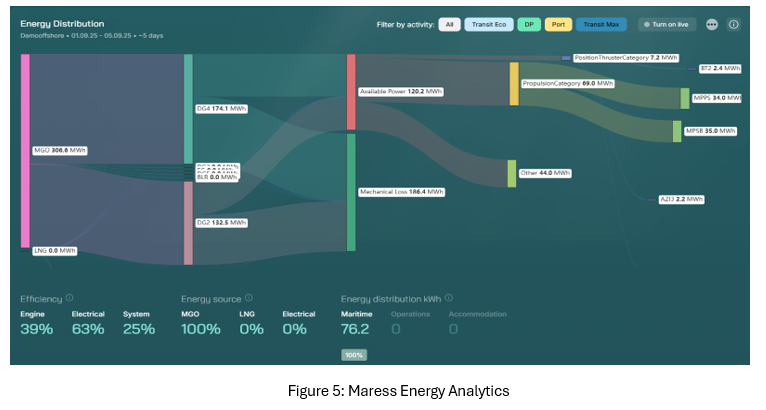Image resolution: width=766 pixels, height=410 pixels.
Task: Select the All activity filter
Action: coord(450,24)
